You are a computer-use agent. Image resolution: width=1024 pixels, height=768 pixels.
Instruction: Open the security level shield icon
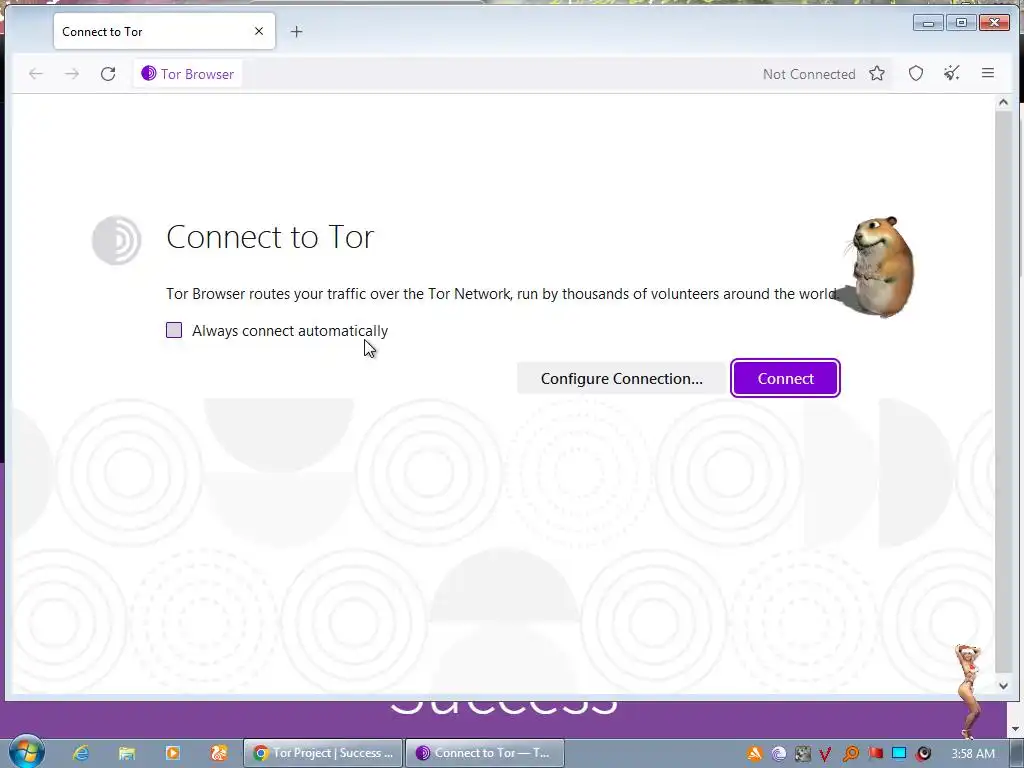916,73
